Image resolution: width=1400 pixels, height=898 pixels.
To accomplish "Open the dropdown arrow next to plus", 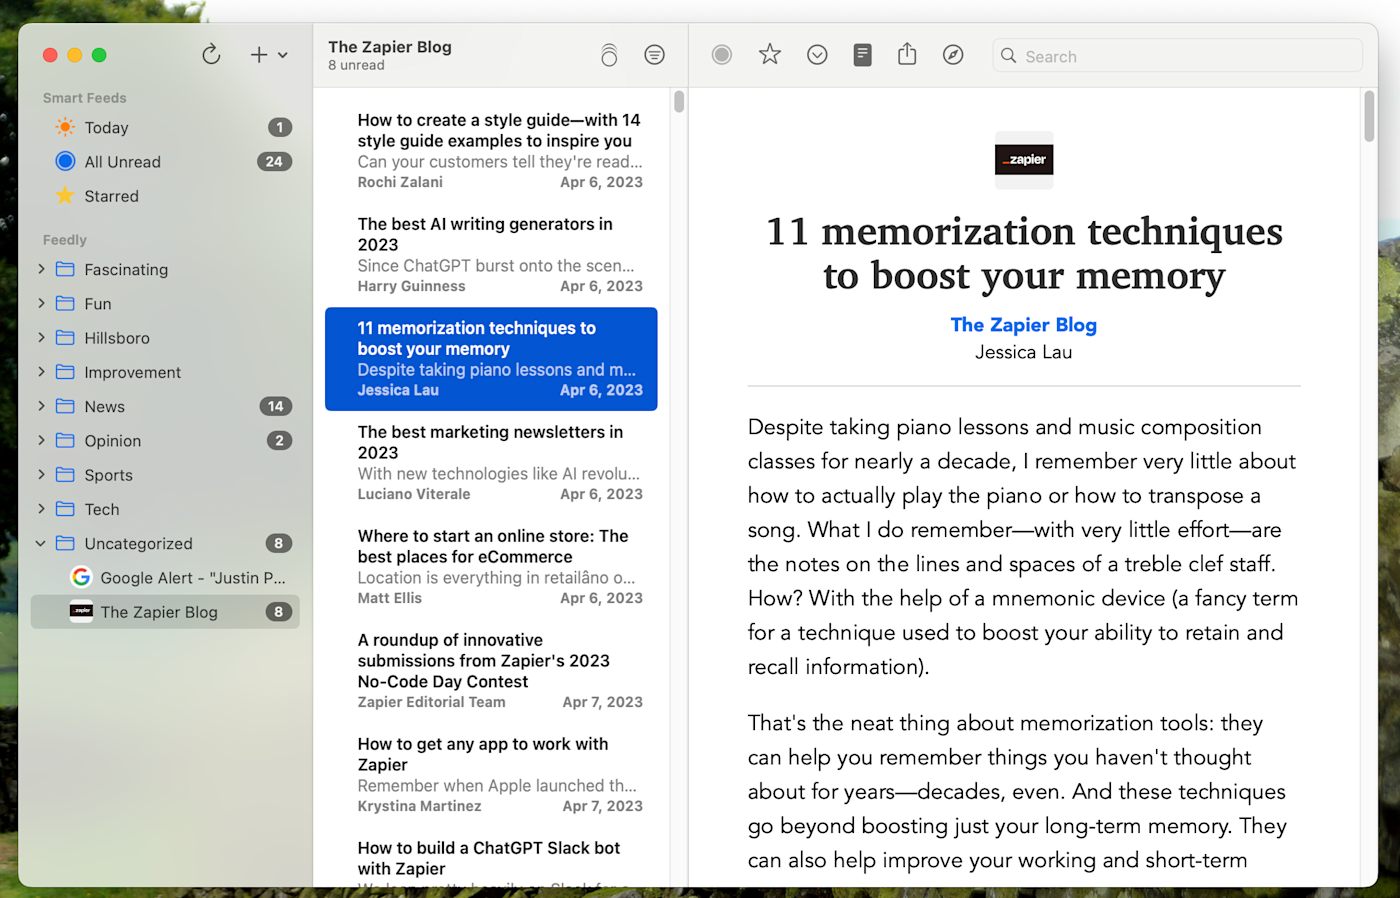I will 283,56.
